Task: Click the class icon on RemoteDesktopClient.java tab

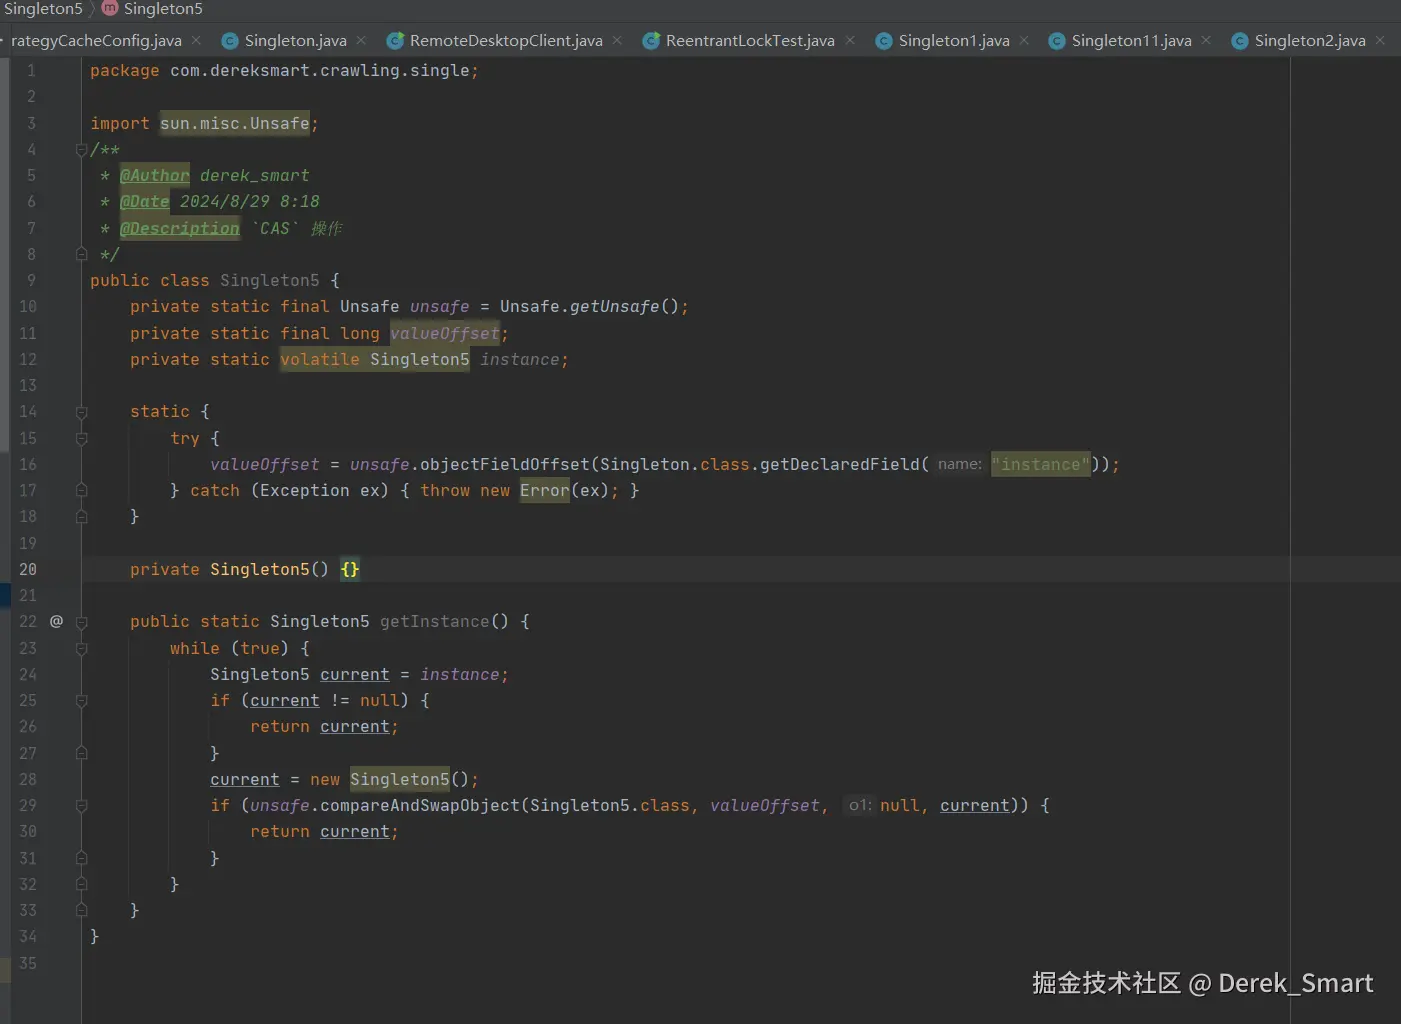Action: (x=395, y=41)
